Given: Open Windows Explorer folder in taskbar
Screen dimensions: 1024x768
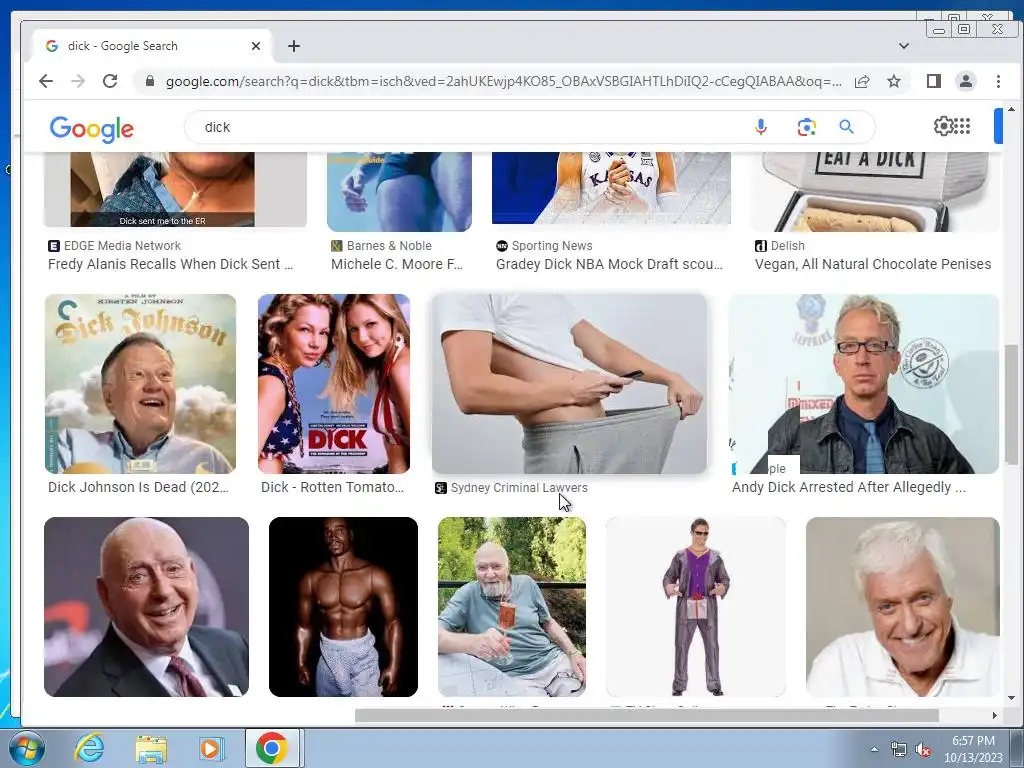Looking at the screenshot, I should pyautogui.click(x=150, y=749).
